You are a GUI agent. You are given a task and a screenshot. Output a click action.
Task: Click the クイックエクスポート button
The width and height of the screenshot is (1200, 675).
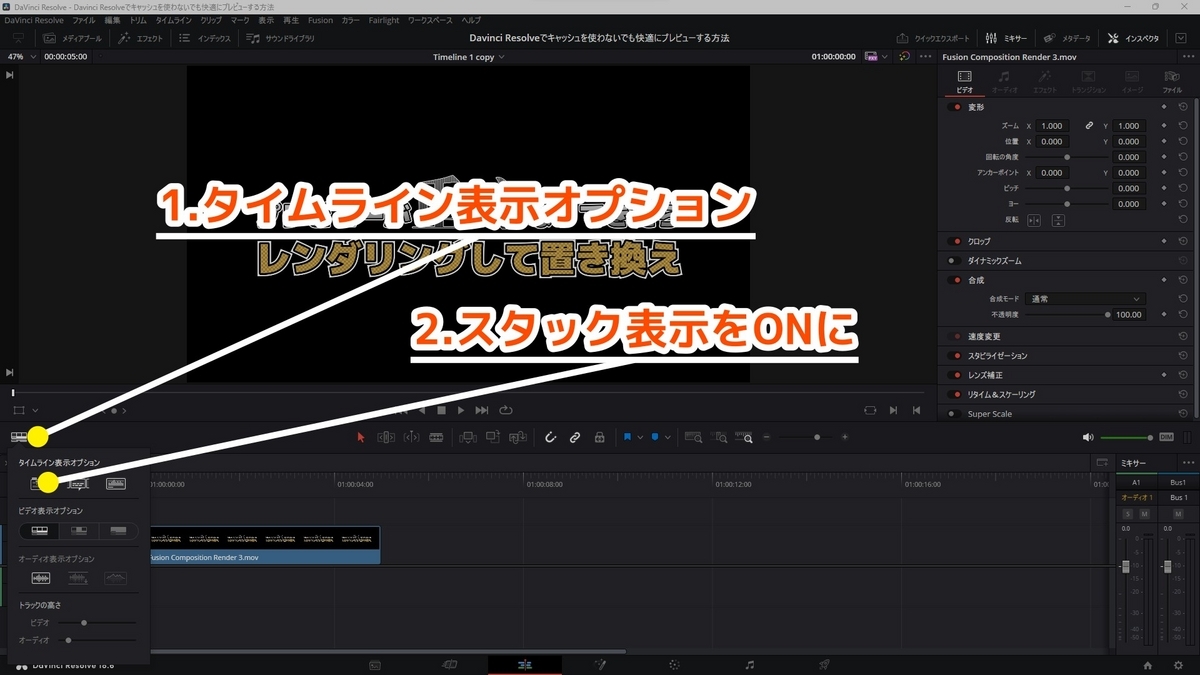[934, 37]
